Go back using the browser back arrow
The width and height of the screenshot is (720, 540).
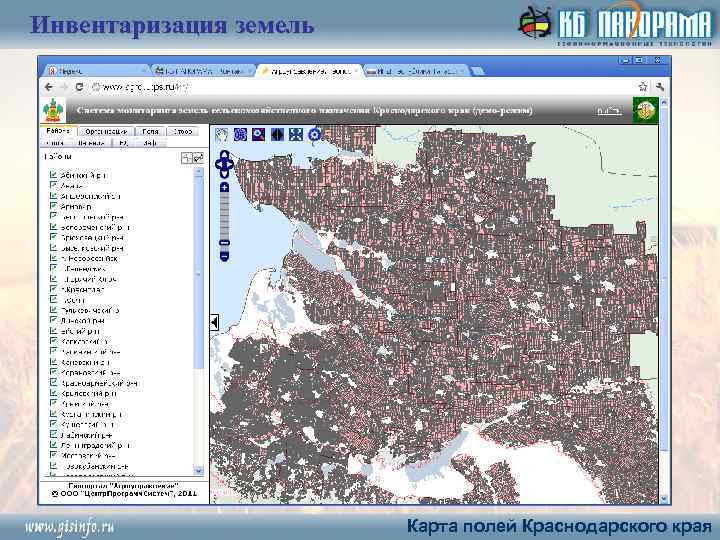point(49,87)
